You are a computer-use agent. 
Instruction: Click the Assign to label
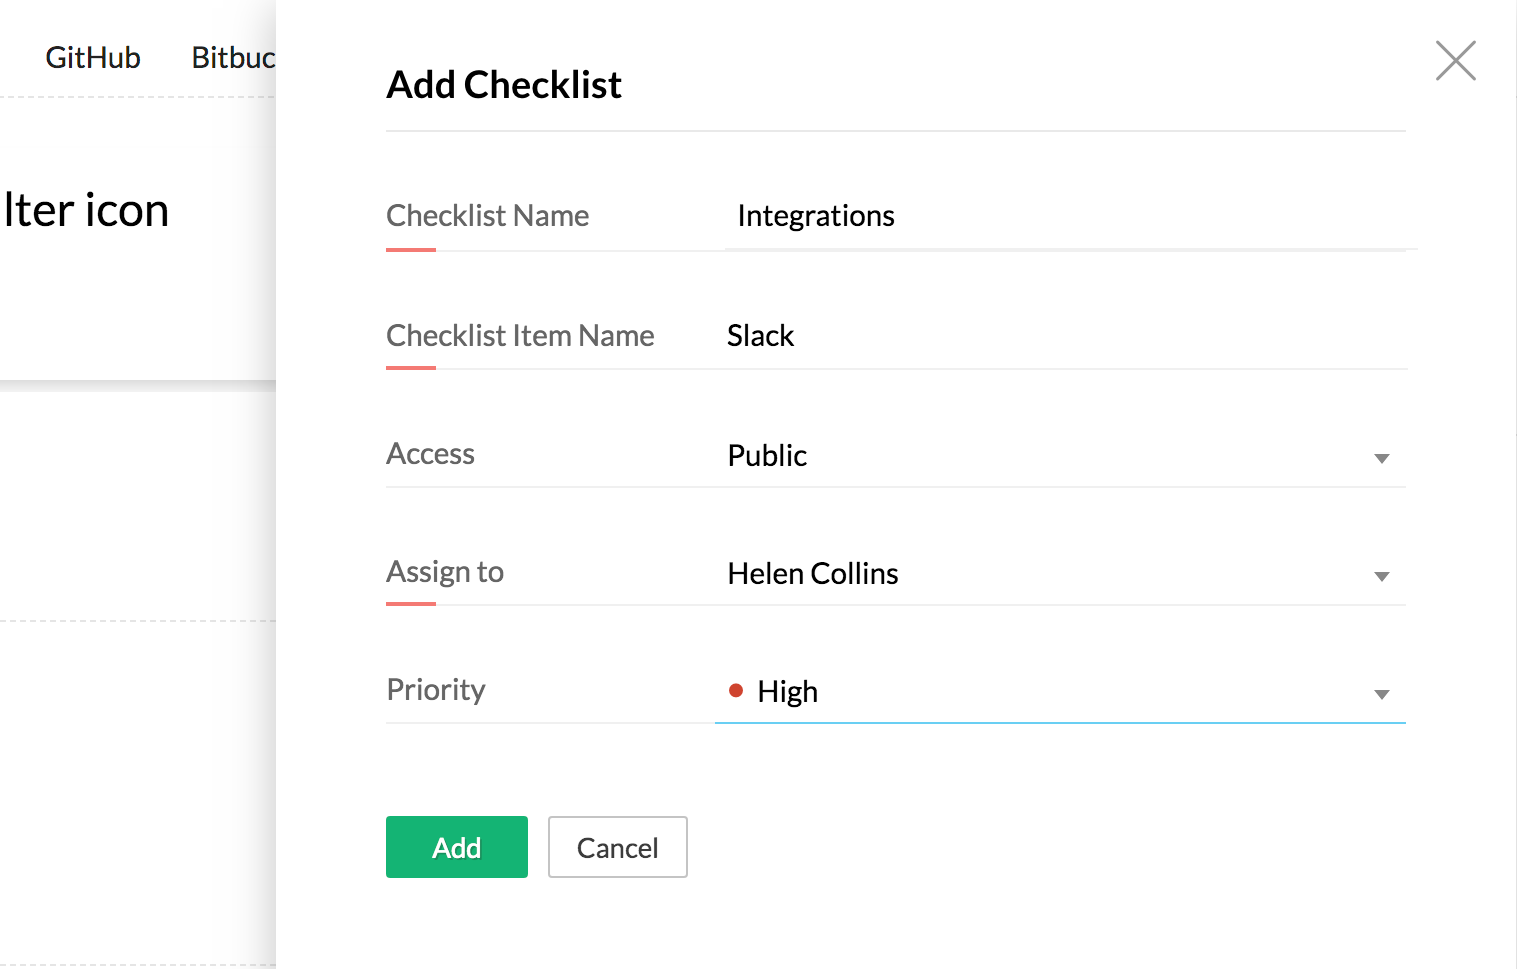[x=445, y=572]
